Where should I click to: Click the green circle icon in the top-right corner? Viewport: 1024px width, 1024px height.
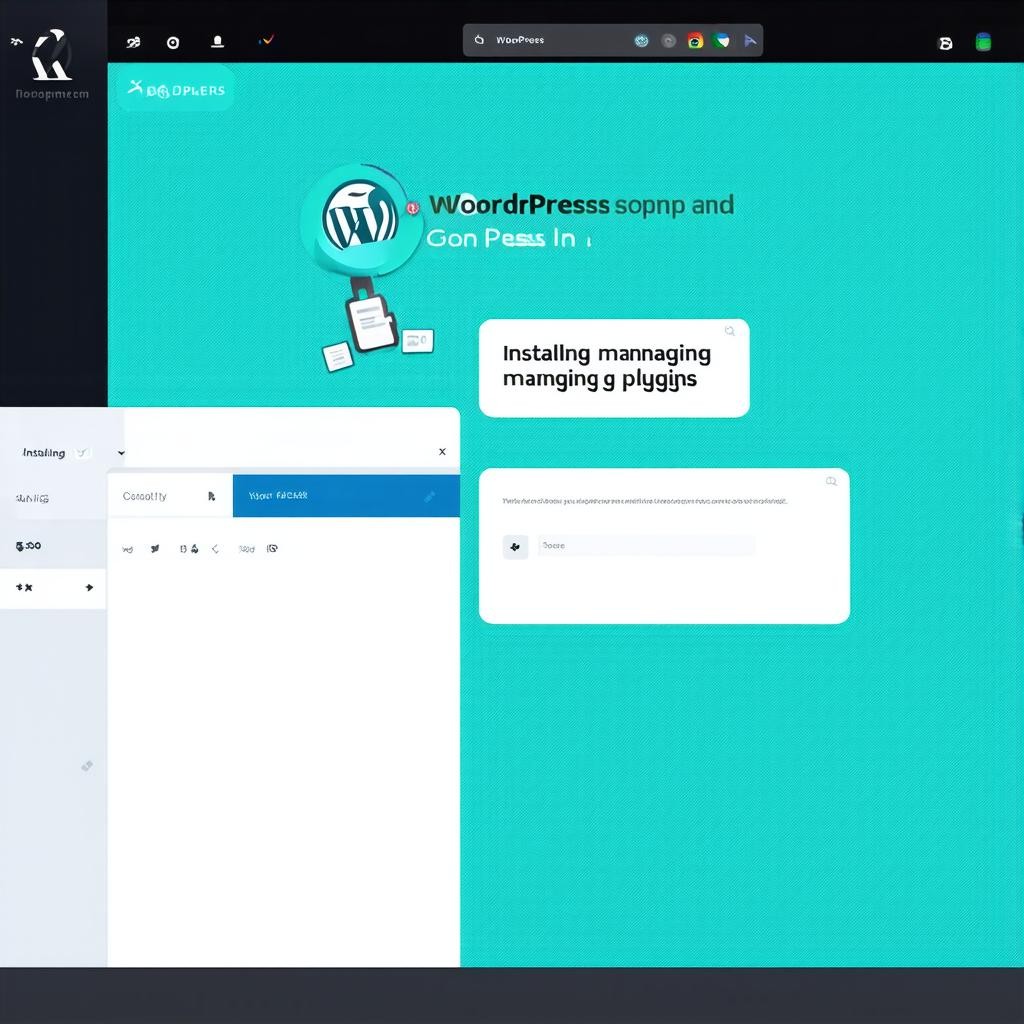(x=983, y=42)
